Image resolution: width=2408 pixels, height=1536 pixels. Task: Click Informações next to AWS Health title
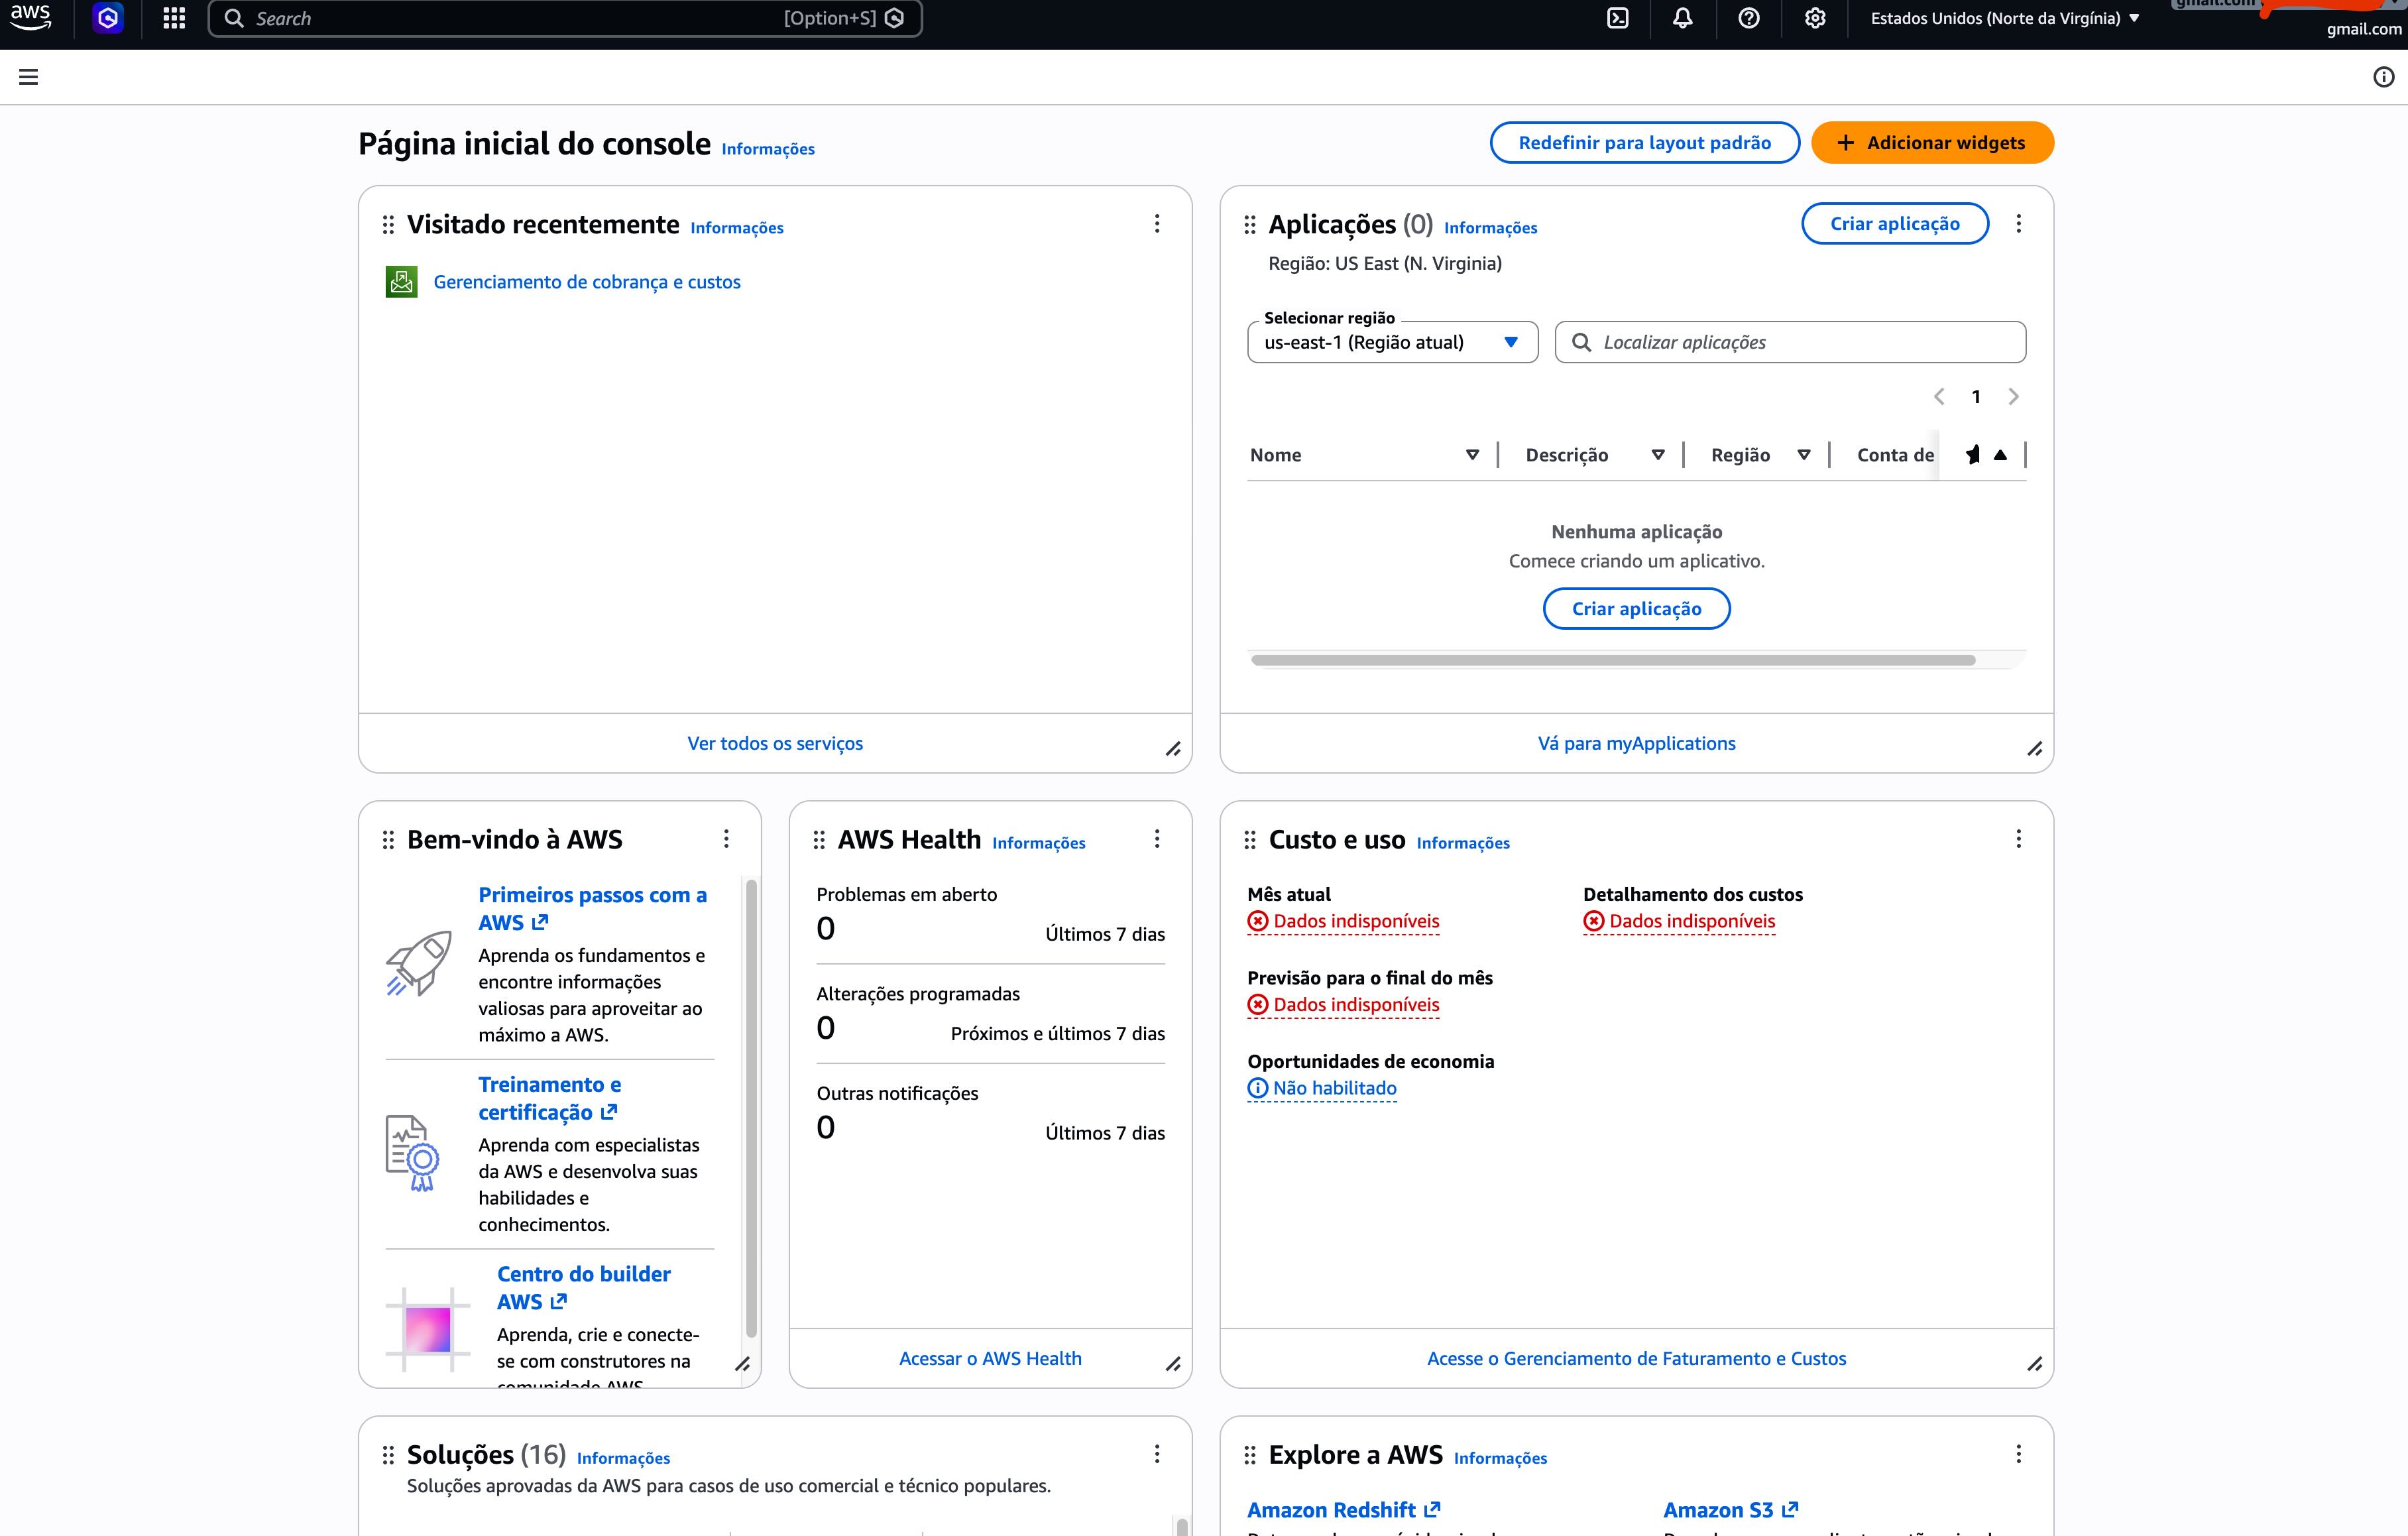tap(1038, 843)
